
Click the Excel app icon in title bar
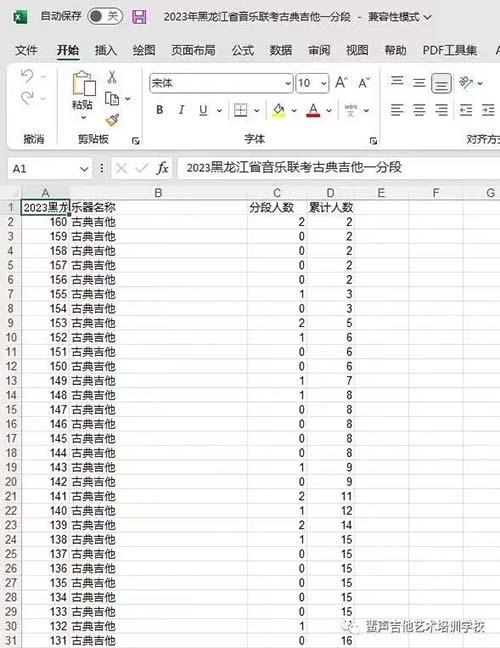tap(20, 17)
